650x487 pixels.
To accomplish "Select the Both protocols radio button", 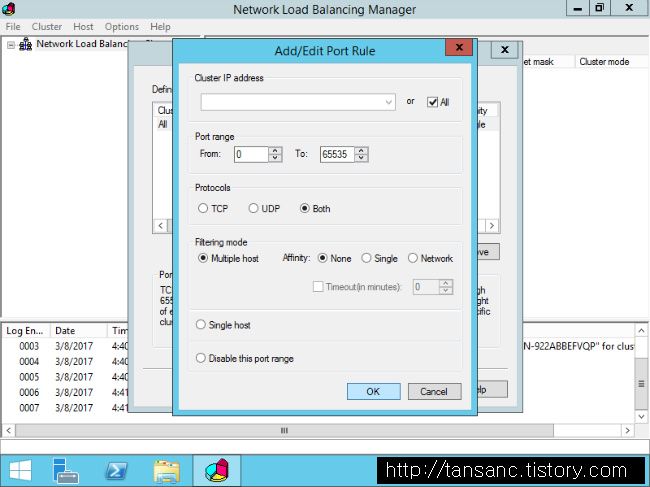I will [x=304, y=208].
